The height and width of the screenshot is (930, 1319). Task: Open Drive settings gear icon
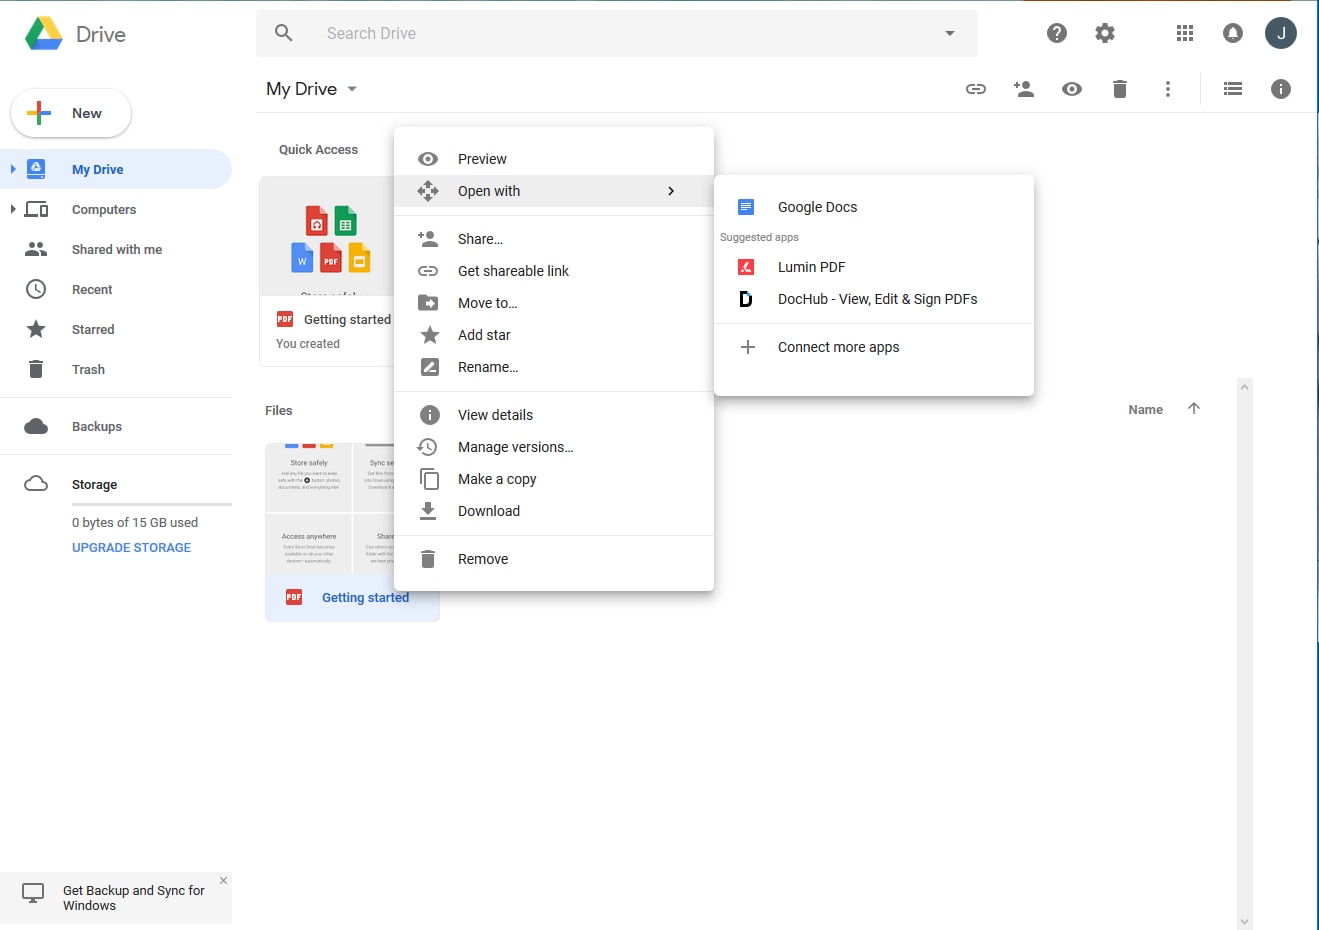1104,32
